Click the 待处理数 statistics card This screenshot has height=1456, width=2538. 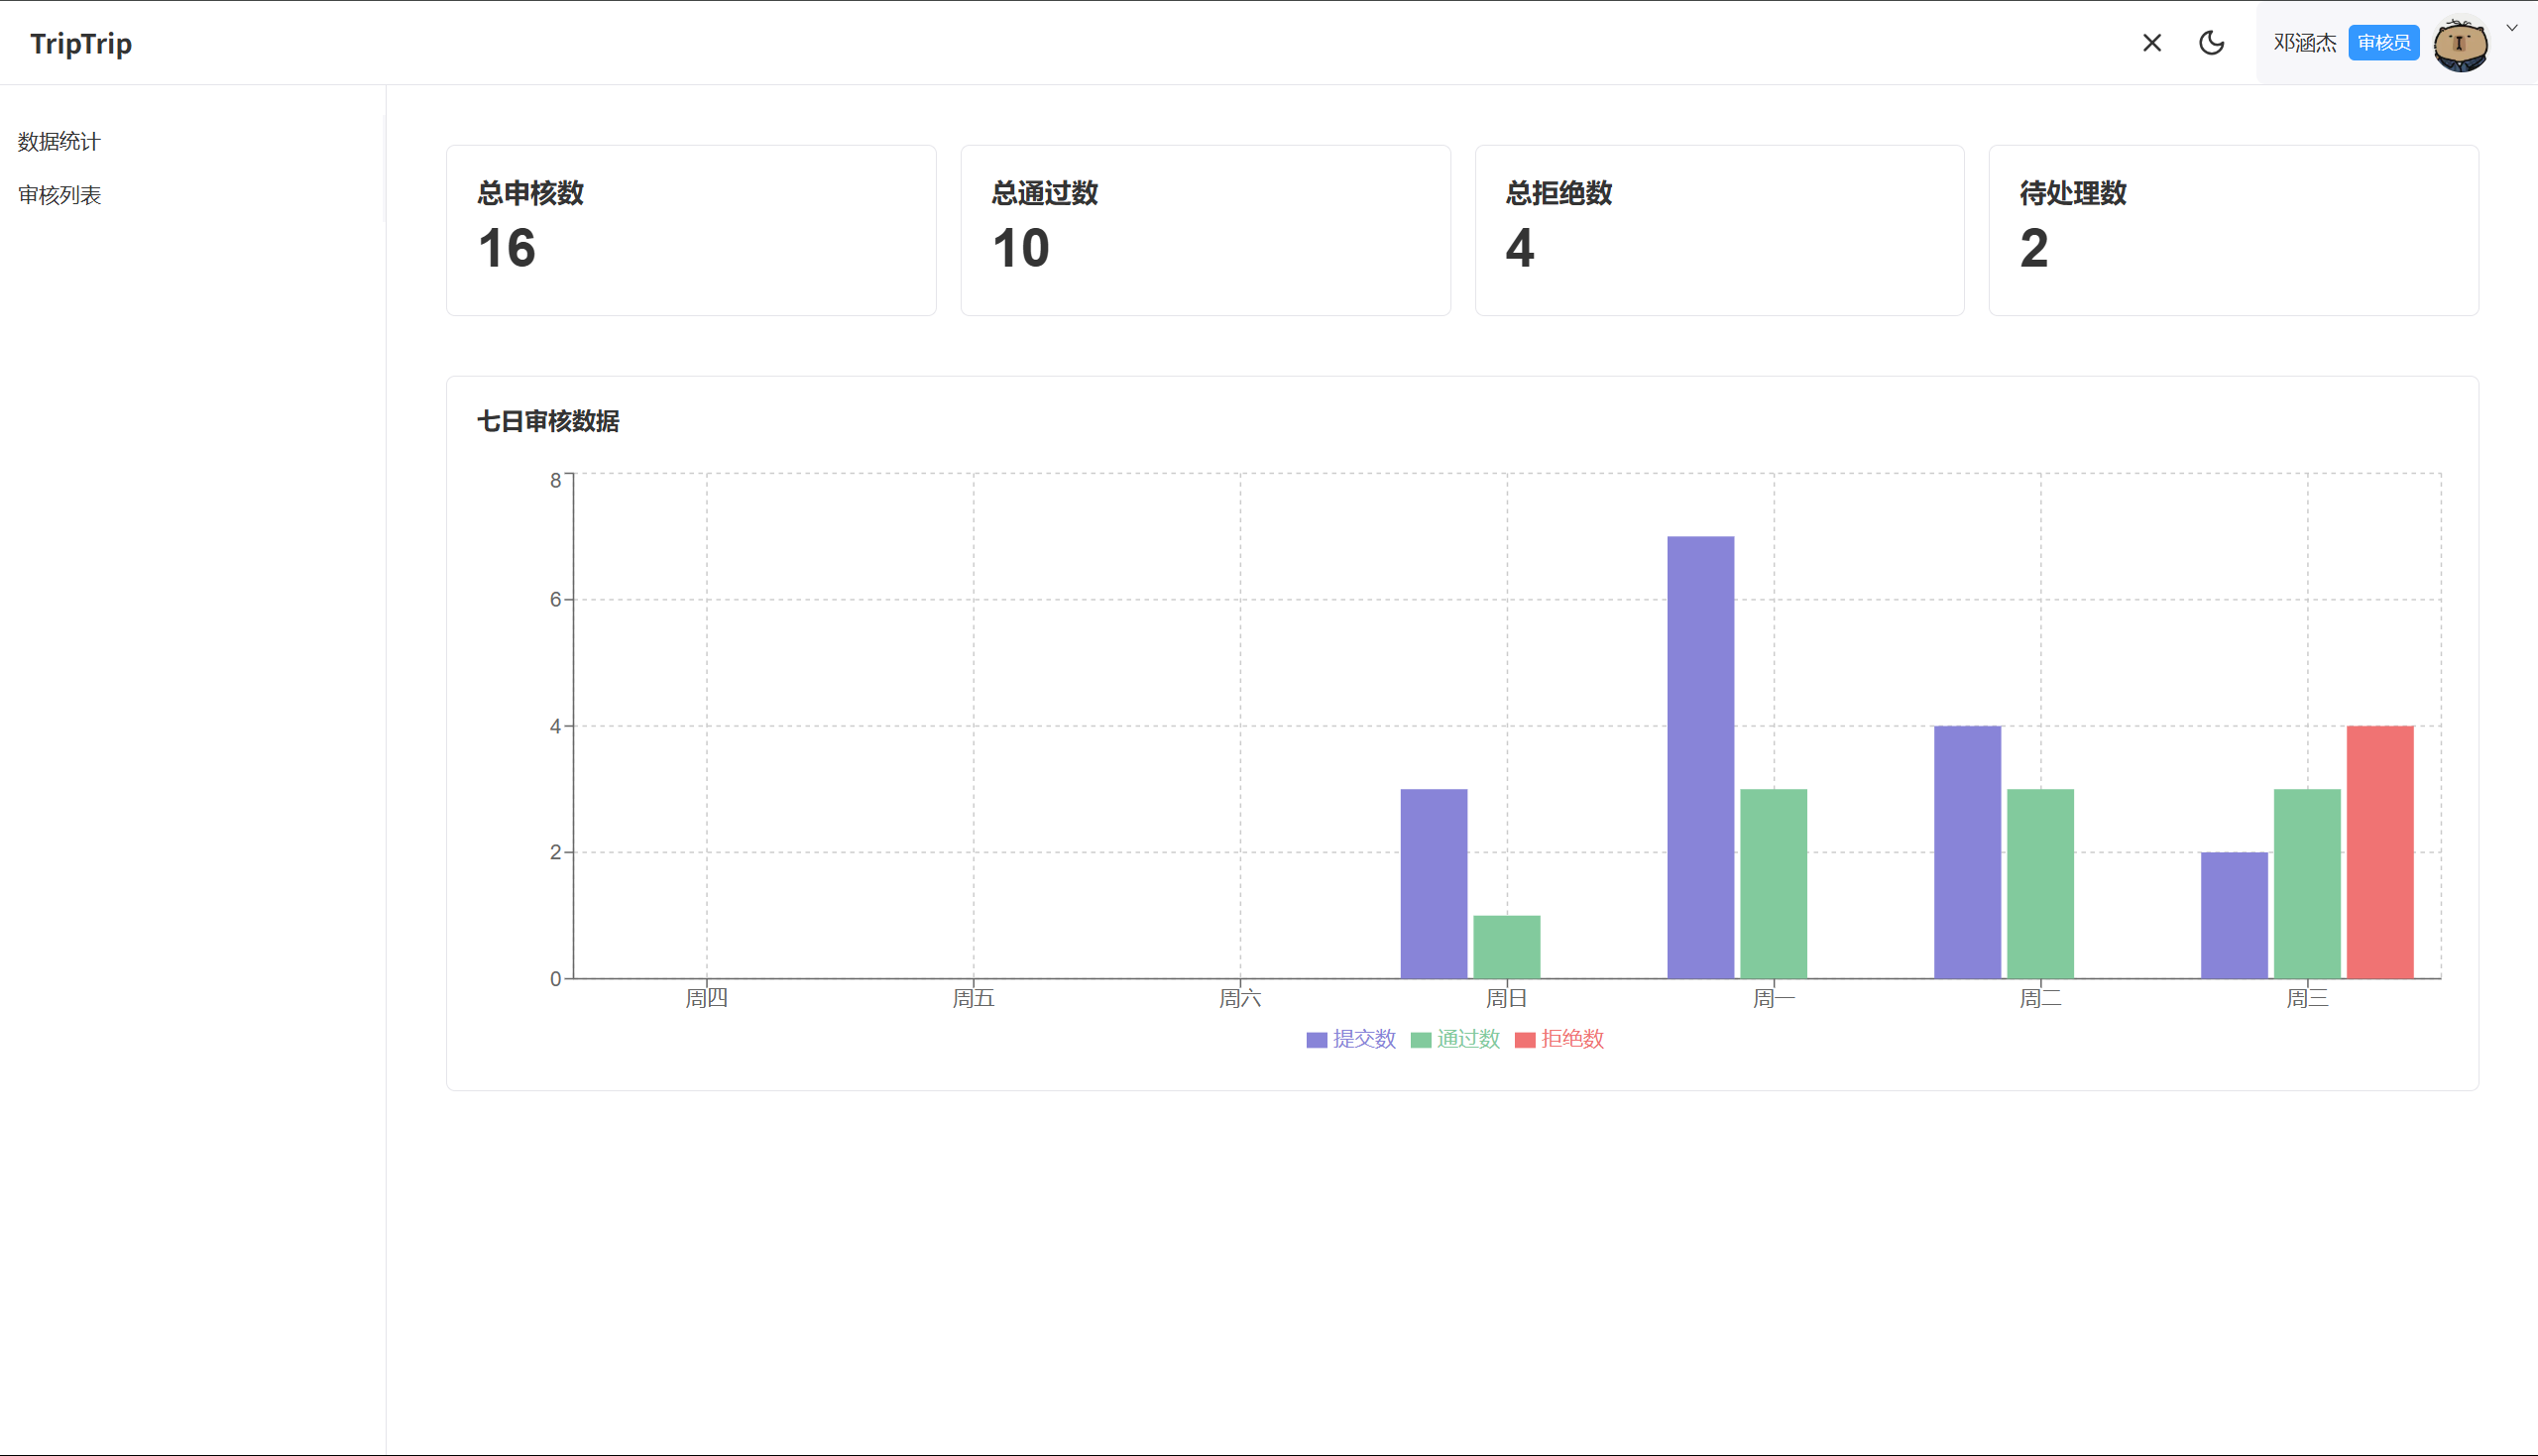point(2233,230)
